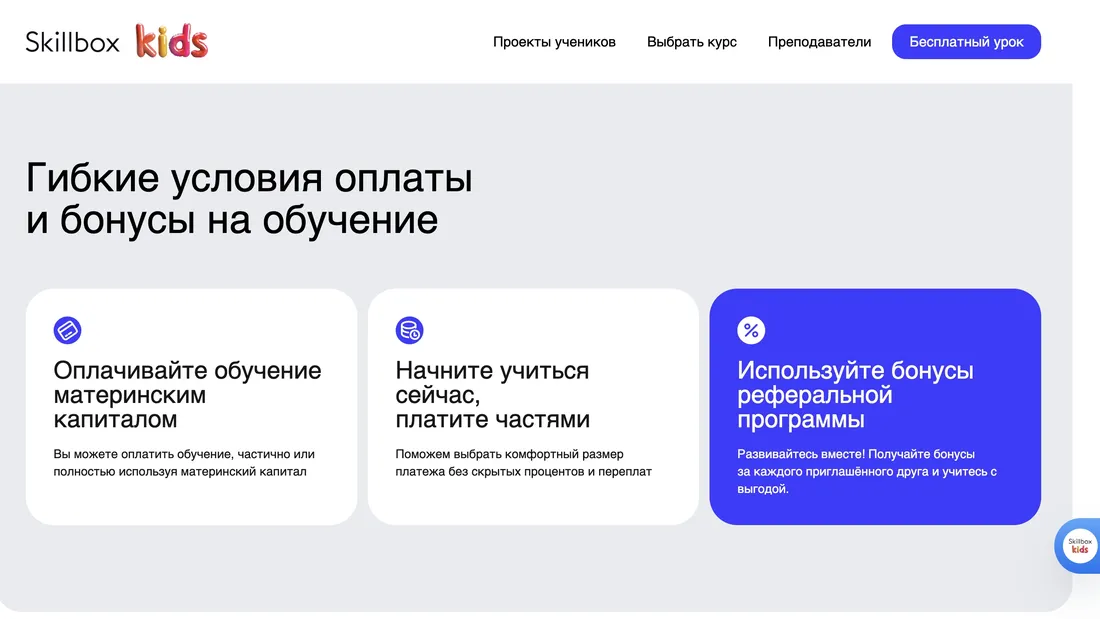Click the maternity capital description paragraph
The width and height of the screenshot is (1100, 619).
(x=184, y=461)
